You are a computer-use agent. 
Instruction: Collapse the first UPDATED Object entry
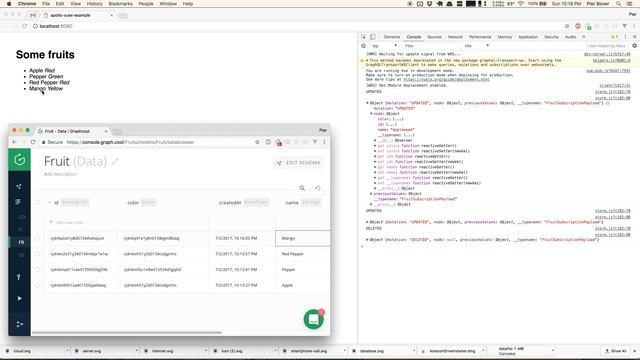[x=367, y=103]
